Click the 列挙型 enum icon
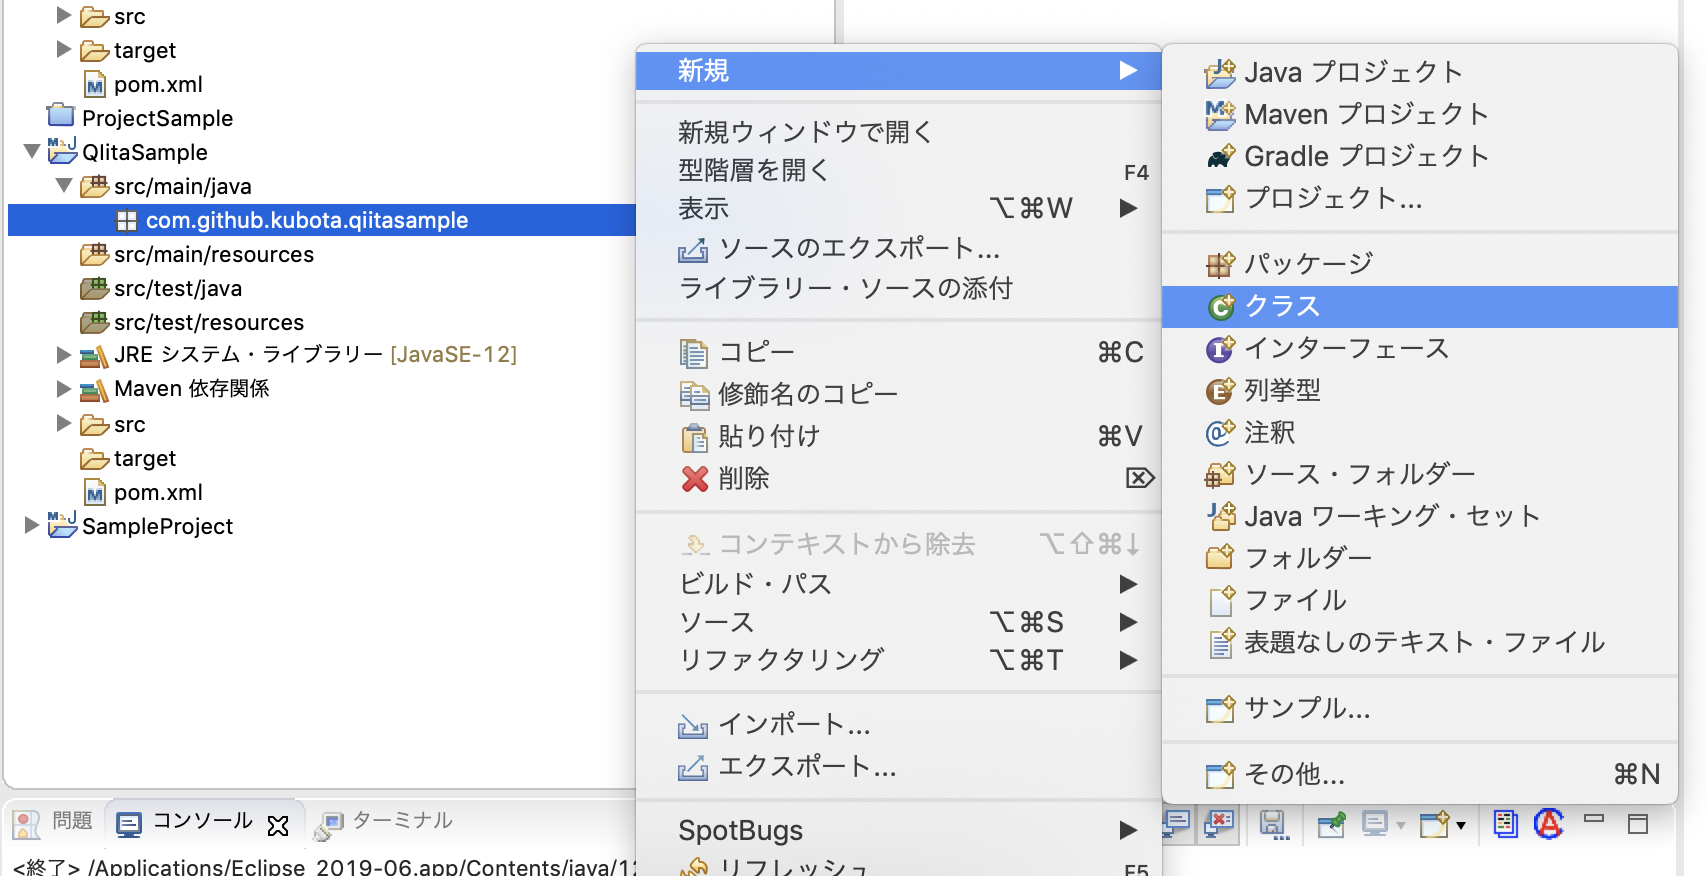This screenshot has height=876, width=1706. click(1220, 391)
